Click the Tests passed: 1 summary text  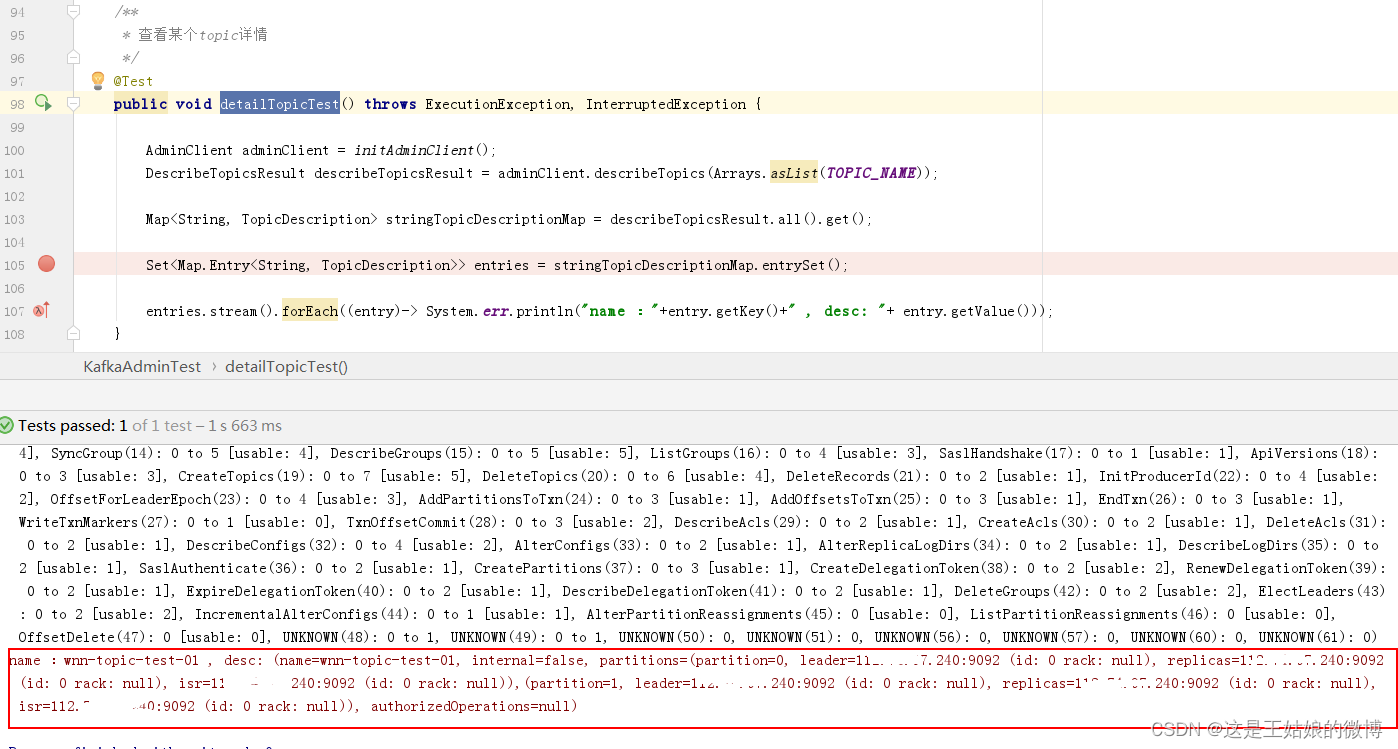(x=75, y=425)
